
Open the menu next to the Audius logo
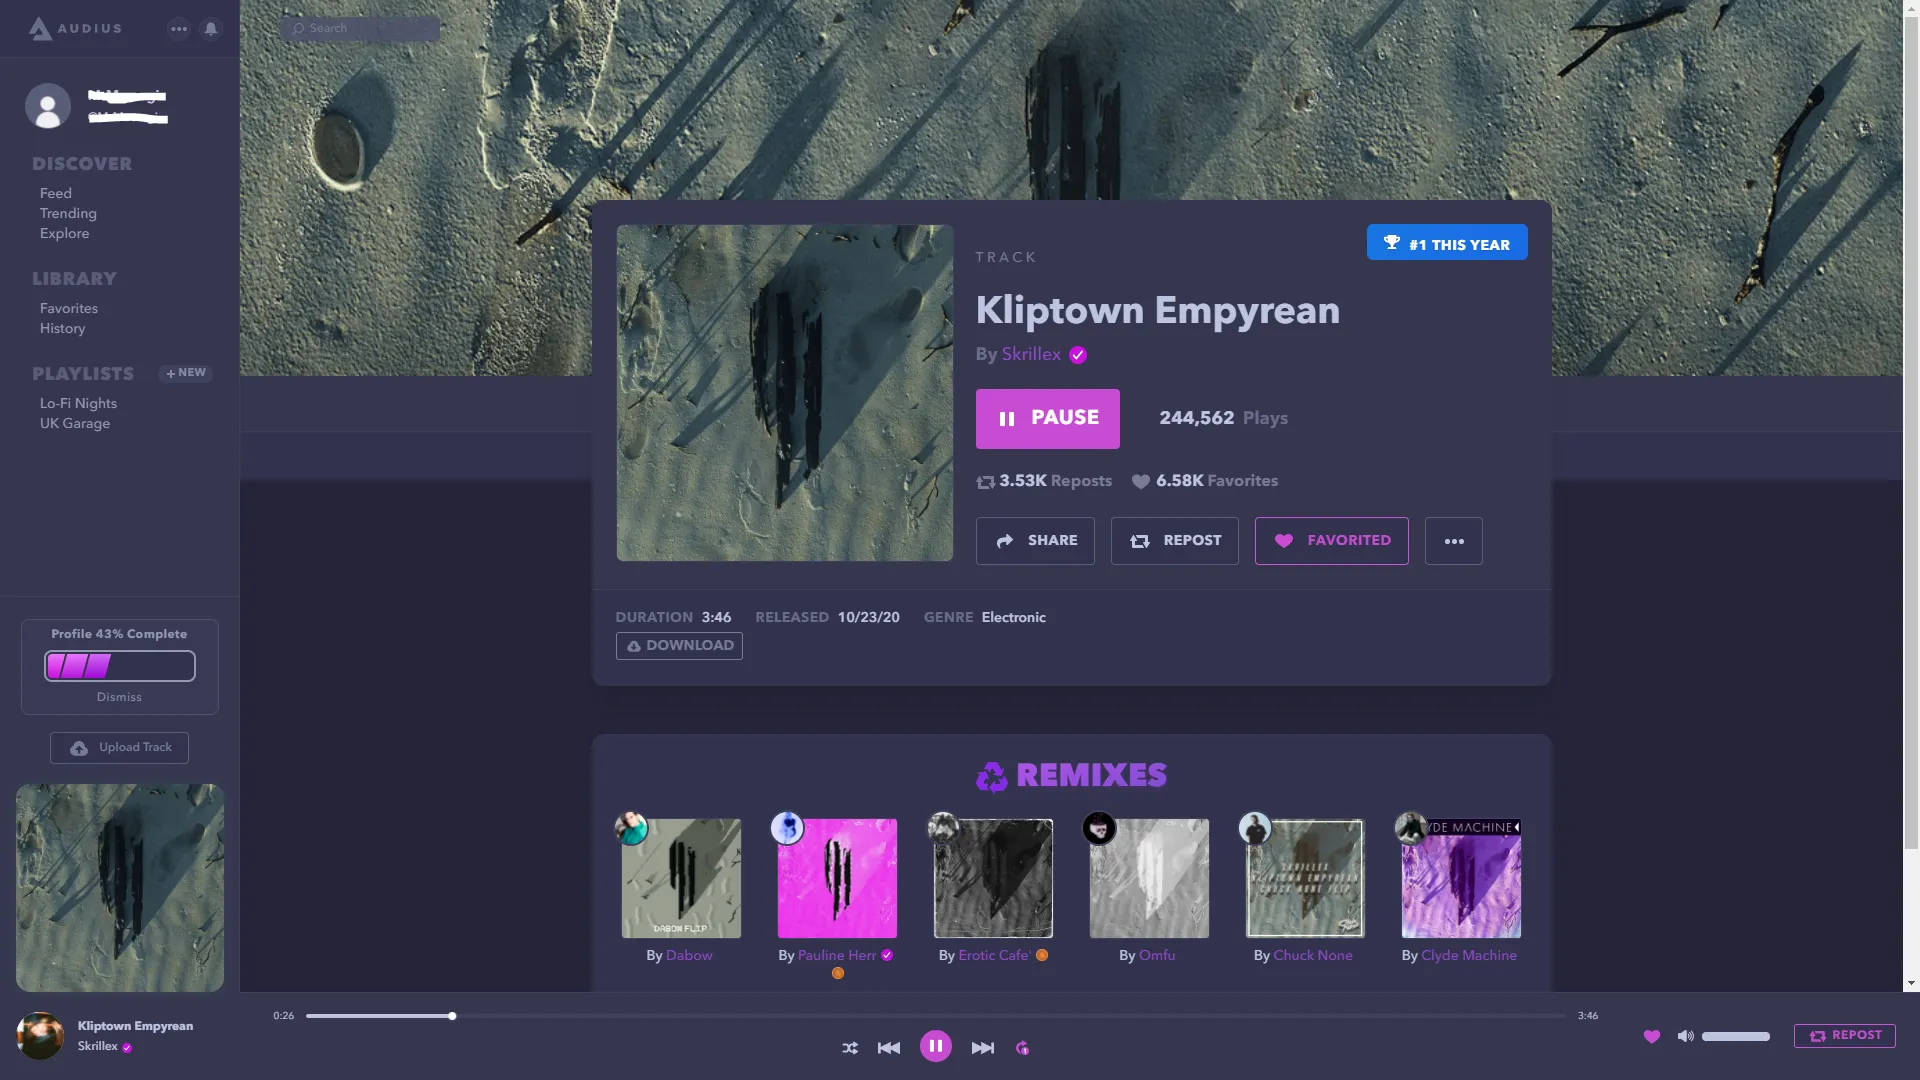point(179,28)
